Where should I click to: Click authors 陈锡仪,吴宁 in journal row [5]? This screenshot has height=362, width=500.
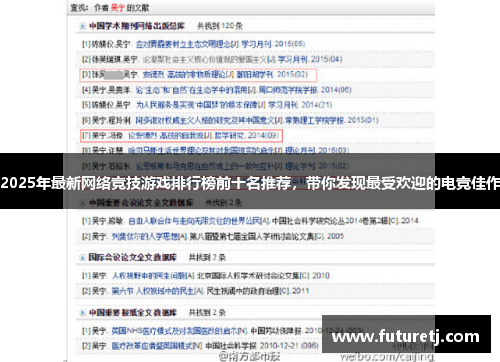tap(111, 105)
